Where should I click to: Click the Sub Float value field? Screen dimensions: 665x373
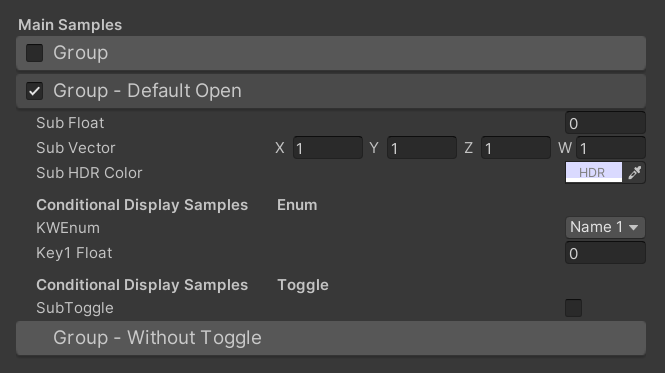pos(605,123)
